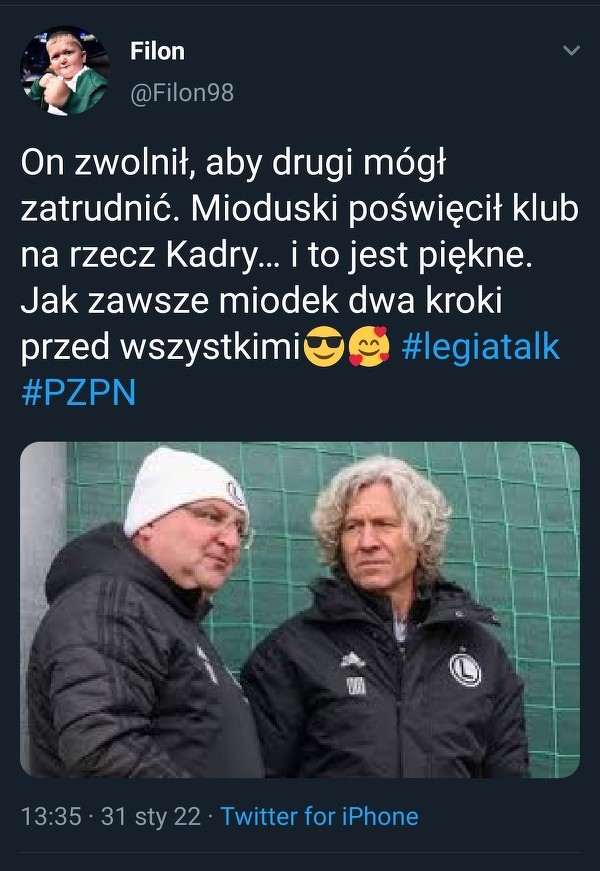
Task: Open the display name Filon
Action: (x=157, y=51)
